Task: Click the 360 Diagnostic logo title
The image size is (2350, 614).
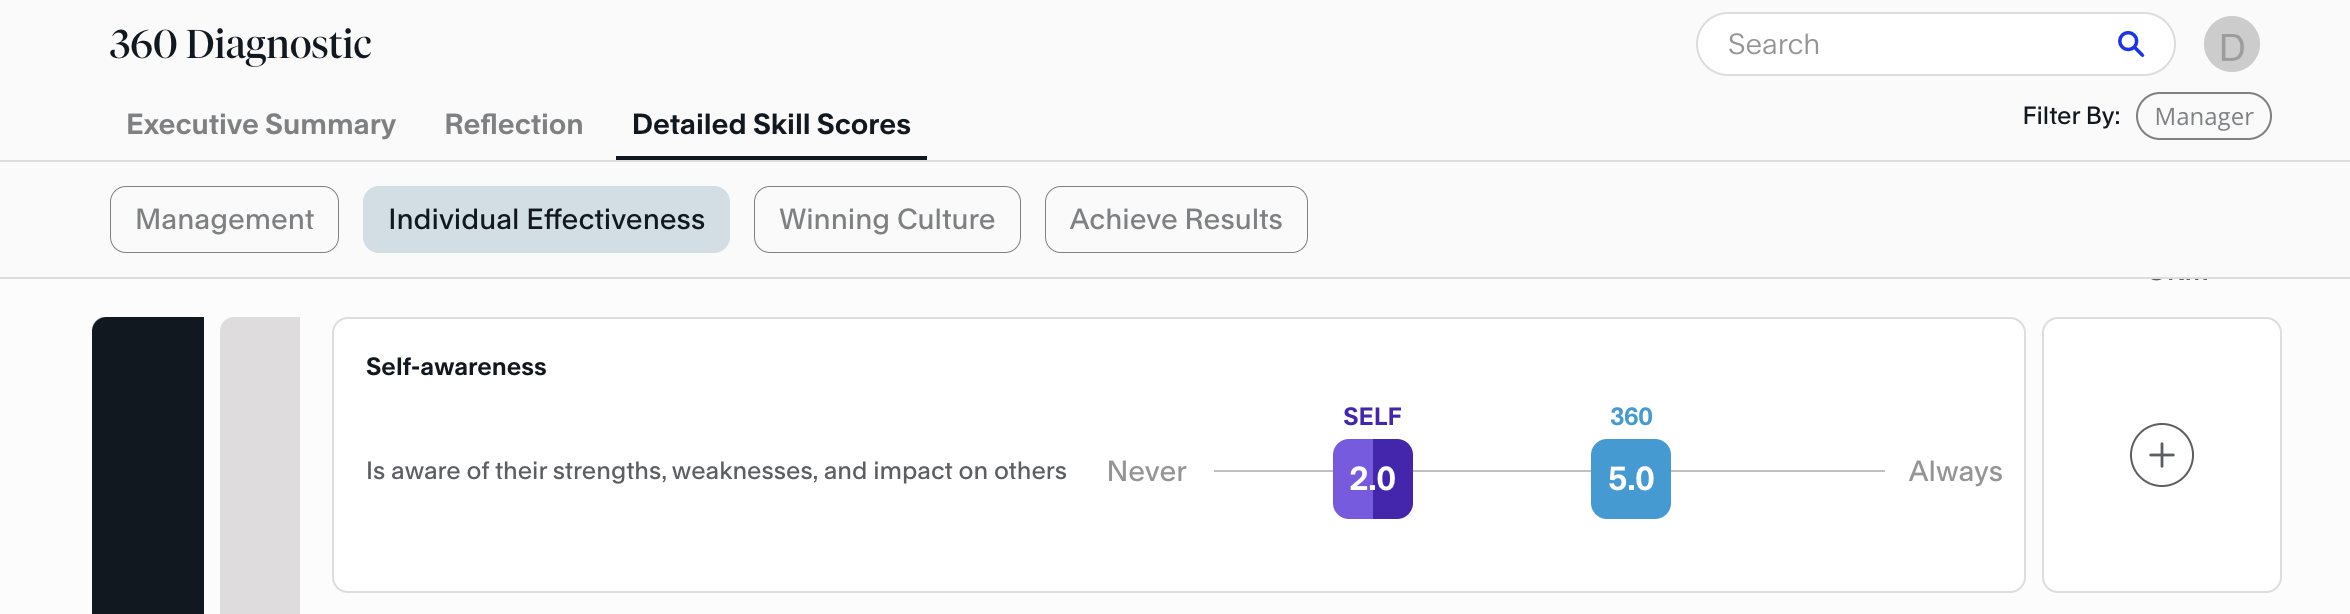Action: 240,44
